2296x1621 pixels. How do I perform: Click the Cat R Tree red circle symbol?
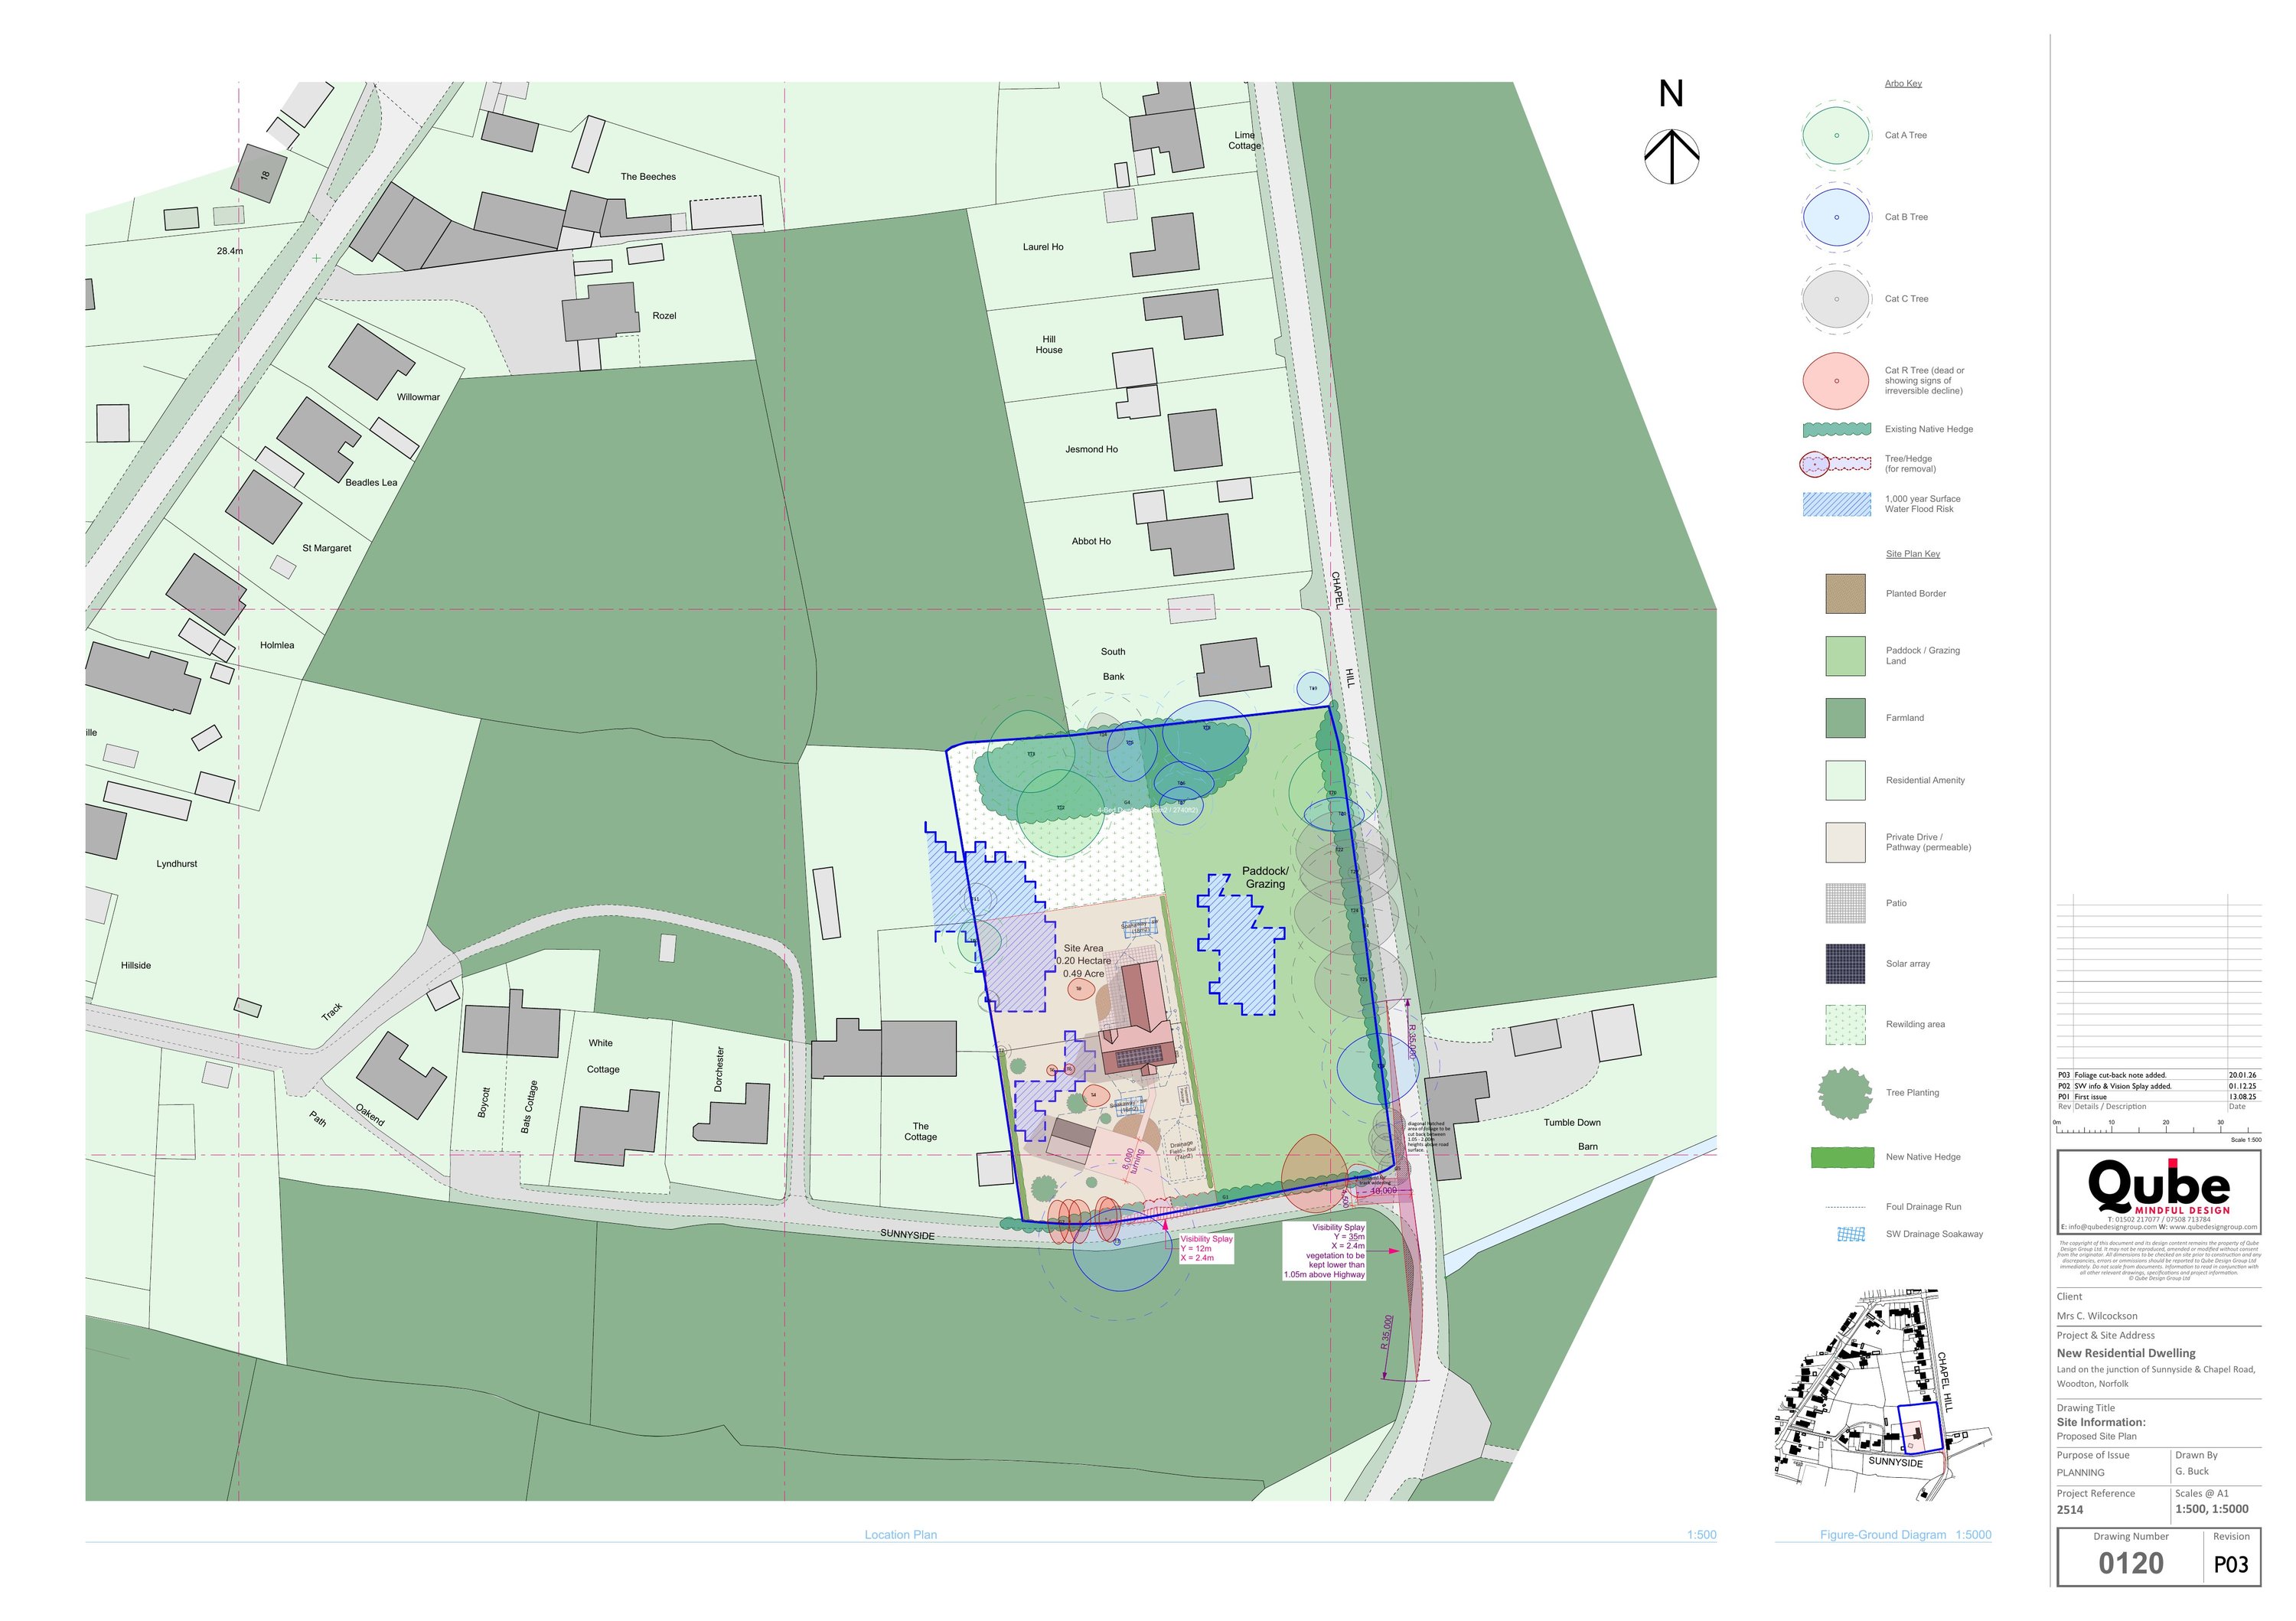click(1835, 380)
